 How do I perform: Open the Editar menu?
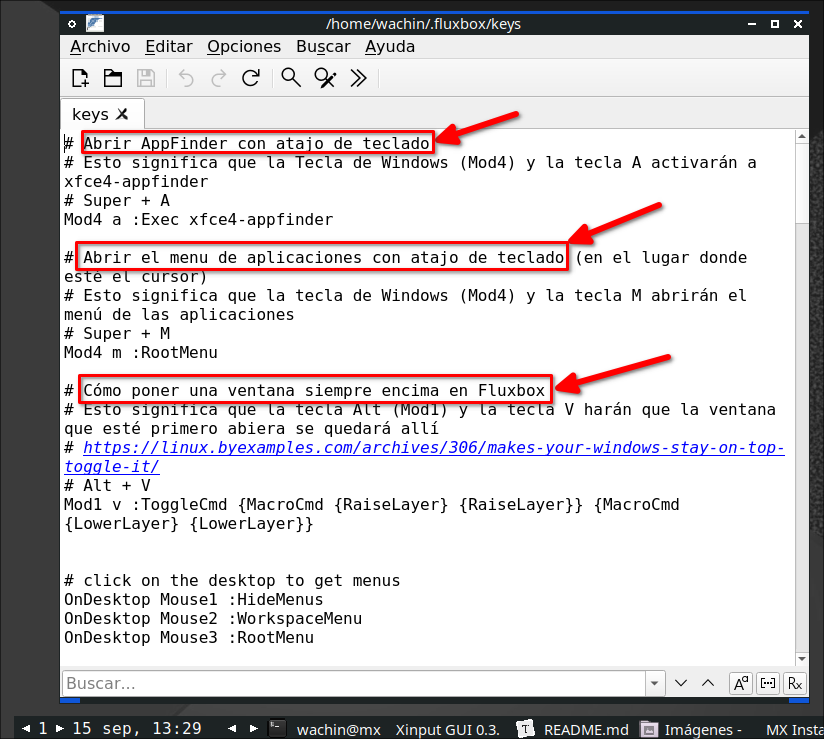[x=169, y=47]
